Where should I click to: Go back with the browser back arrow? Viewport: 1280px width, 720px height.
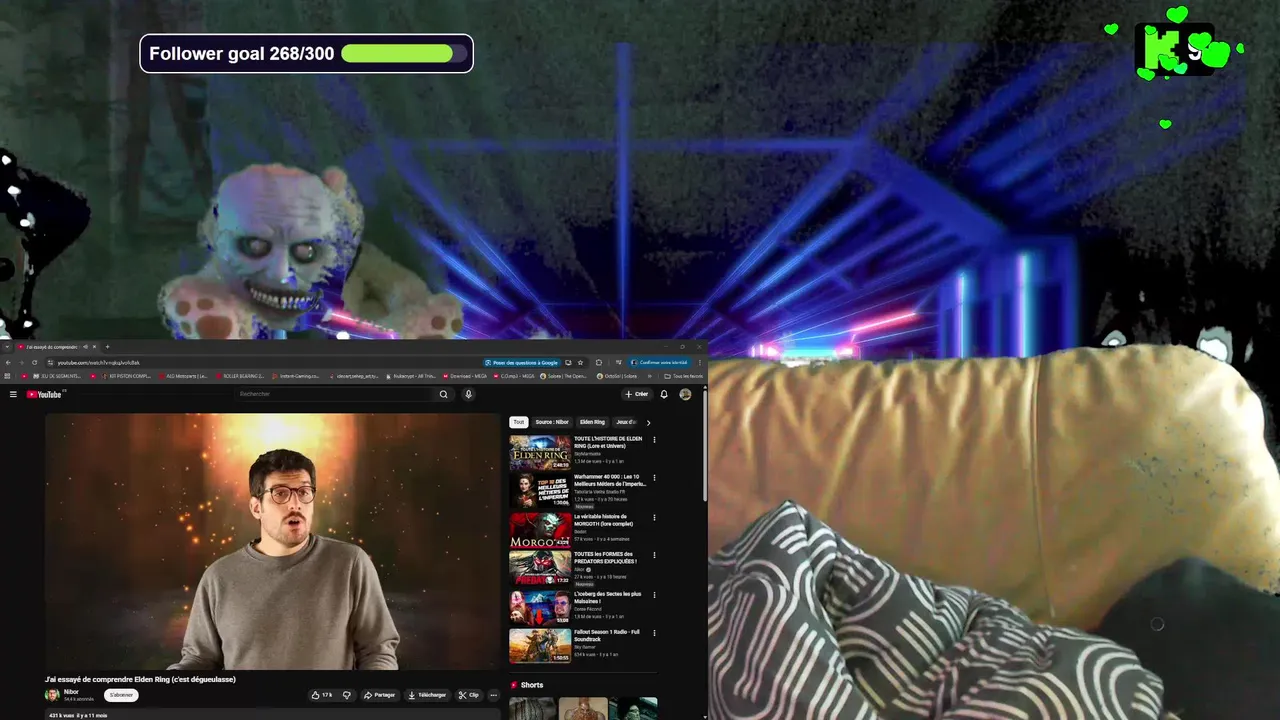(8, 362)
